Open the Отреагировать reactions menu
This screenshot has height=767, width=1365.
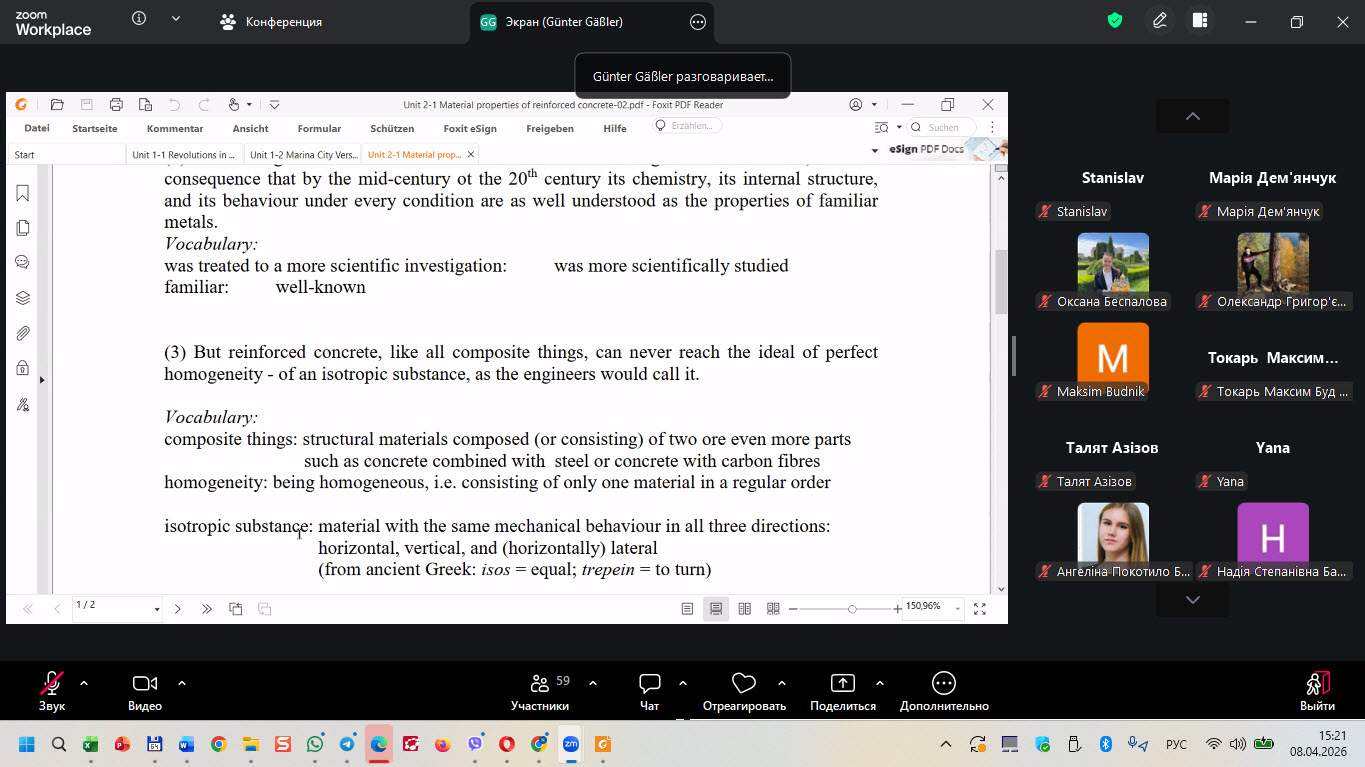[x=744, y=690]
